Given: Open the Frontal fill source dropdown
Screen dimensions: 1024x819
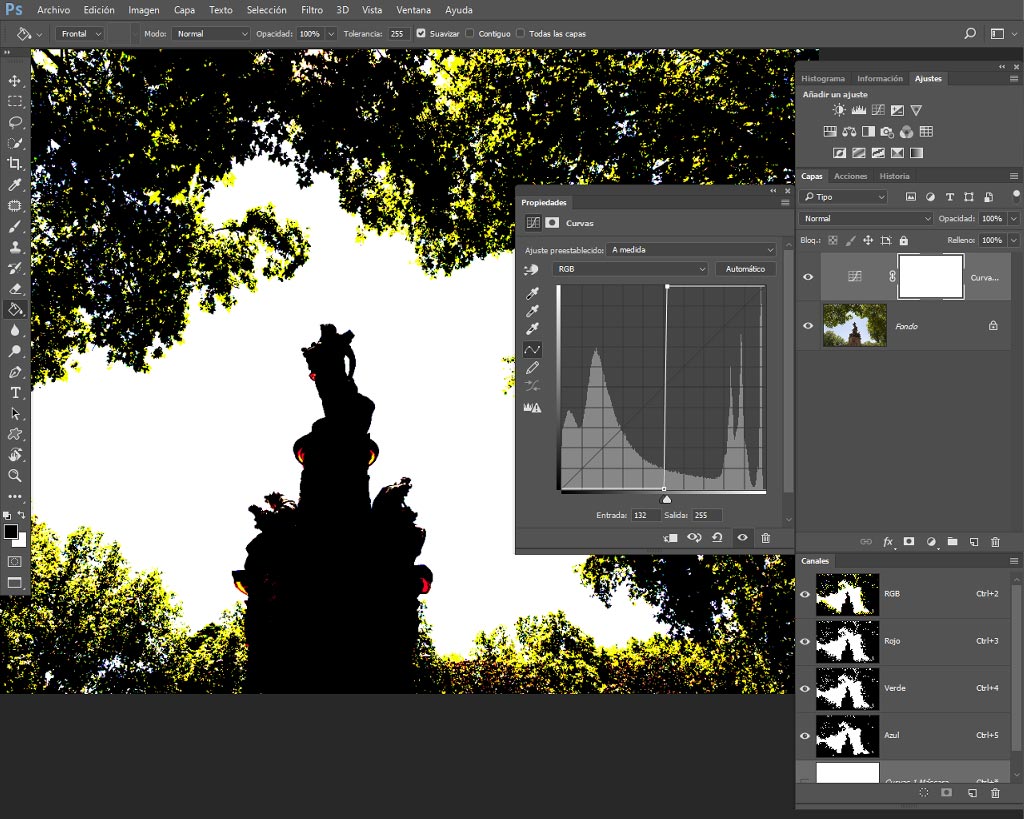Looking at the screenshot, I should [x=80, y=33].
